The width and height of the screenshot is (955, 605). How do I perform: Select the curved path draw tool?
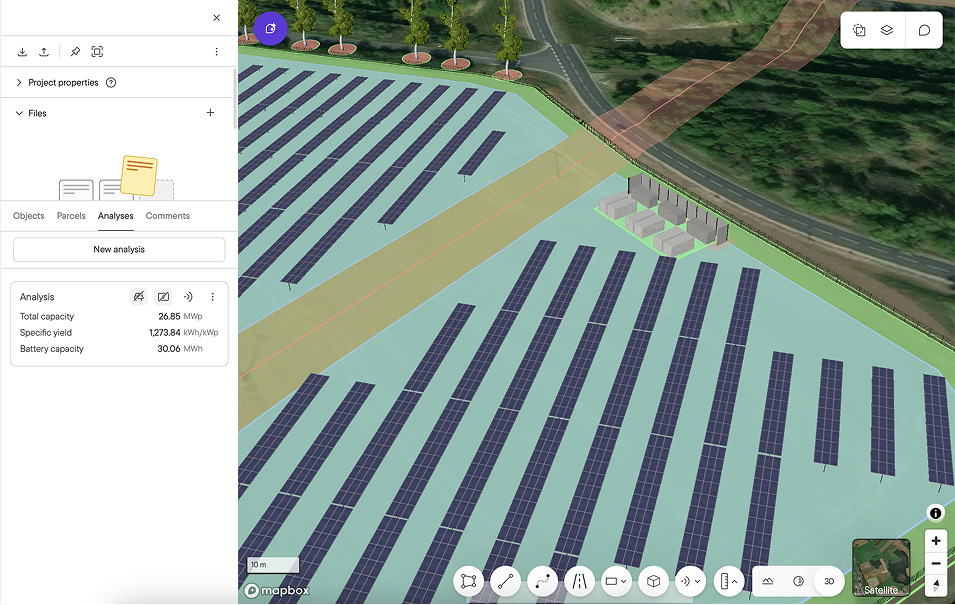(542, 581)
